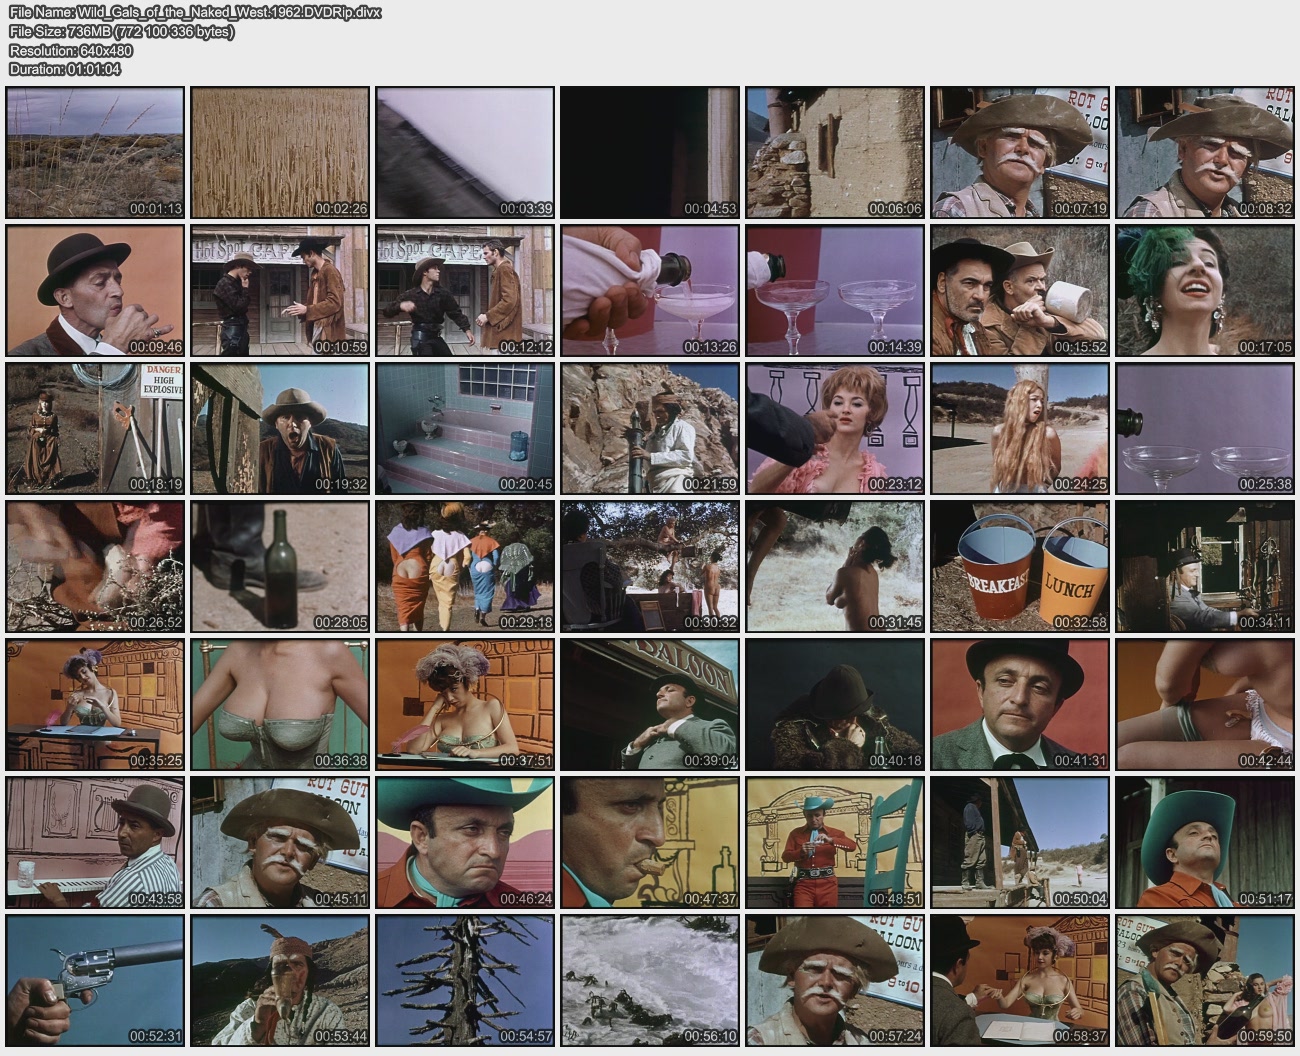Open the Saloon sign frame at 00:39:04
This screenshot has height=1056, width=1300.
point(650,705)
